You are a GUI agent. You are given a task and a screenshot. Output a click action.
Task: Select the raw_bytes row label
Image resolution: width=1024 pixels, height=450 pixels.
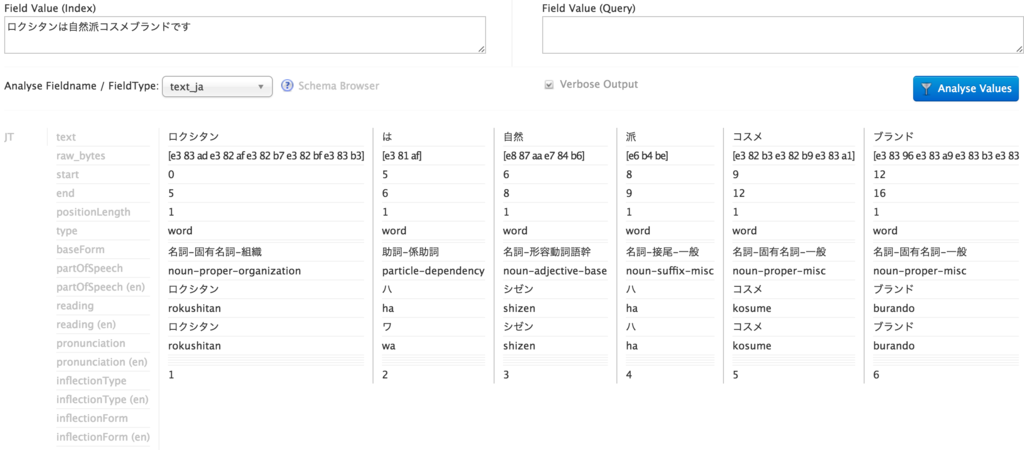[x=80, y=156]
